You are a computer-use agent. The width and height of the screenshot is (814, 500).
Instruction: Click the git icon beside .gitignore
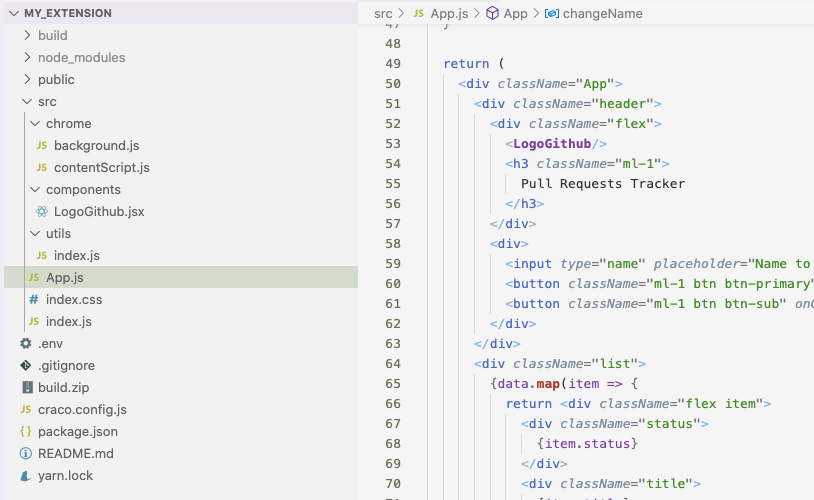(x=26, y=366)
